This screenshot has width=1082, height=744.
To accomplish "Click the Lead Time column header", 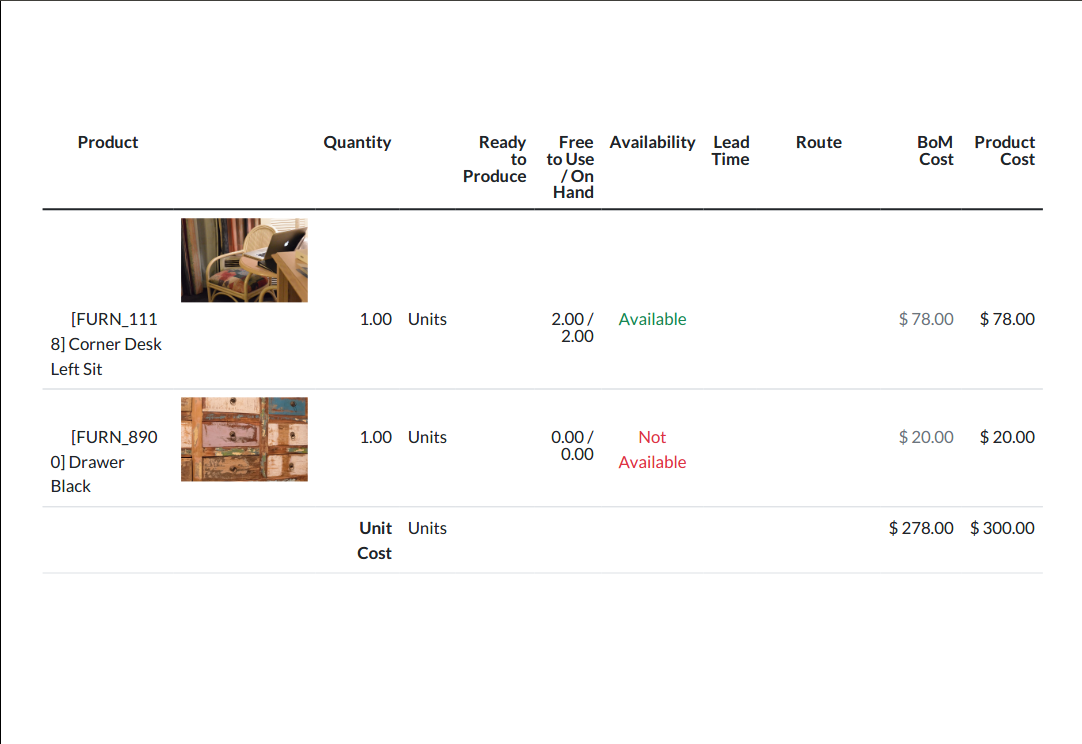I will pos(731,150).
